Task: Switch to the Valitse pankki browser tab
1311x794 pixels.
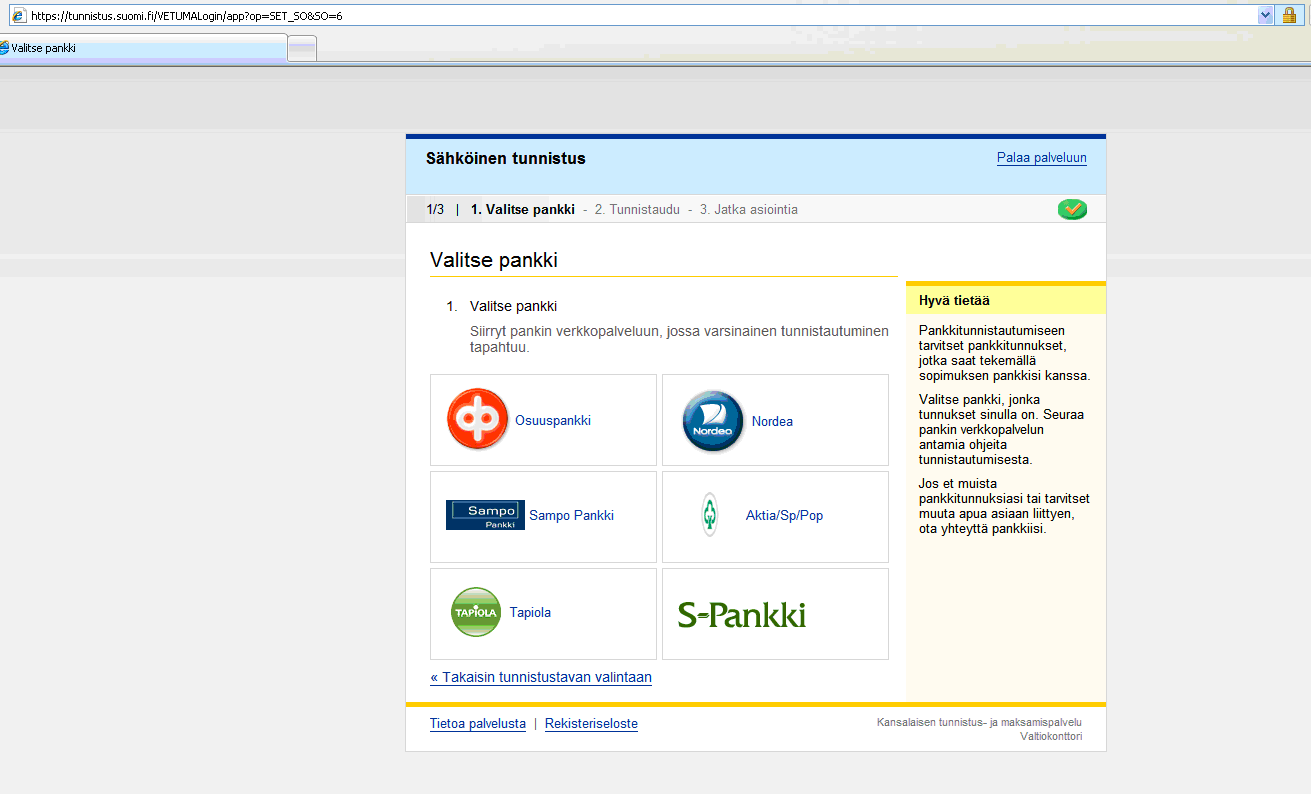Action: tap(143, 48)
